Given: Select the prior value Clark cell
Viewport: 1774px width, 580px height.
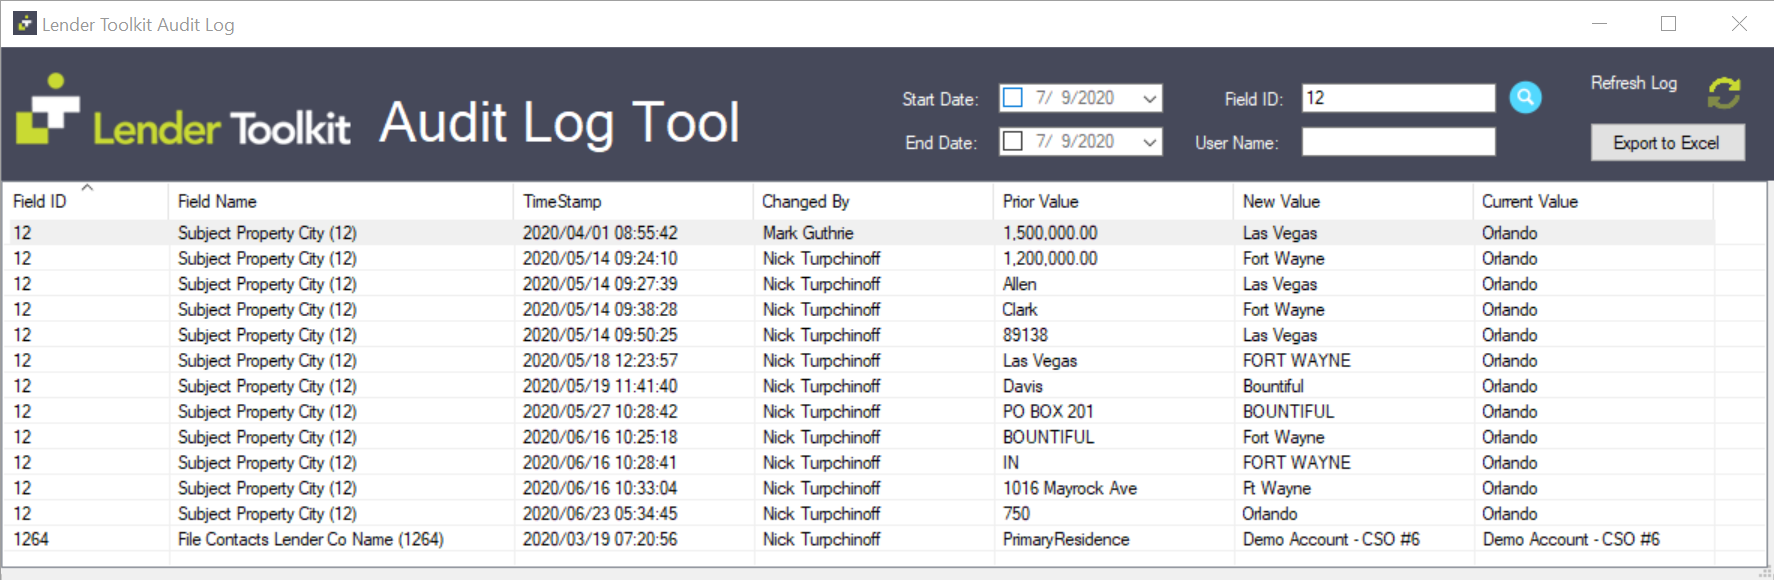Looking at the screenshot, I should 1020,310.
